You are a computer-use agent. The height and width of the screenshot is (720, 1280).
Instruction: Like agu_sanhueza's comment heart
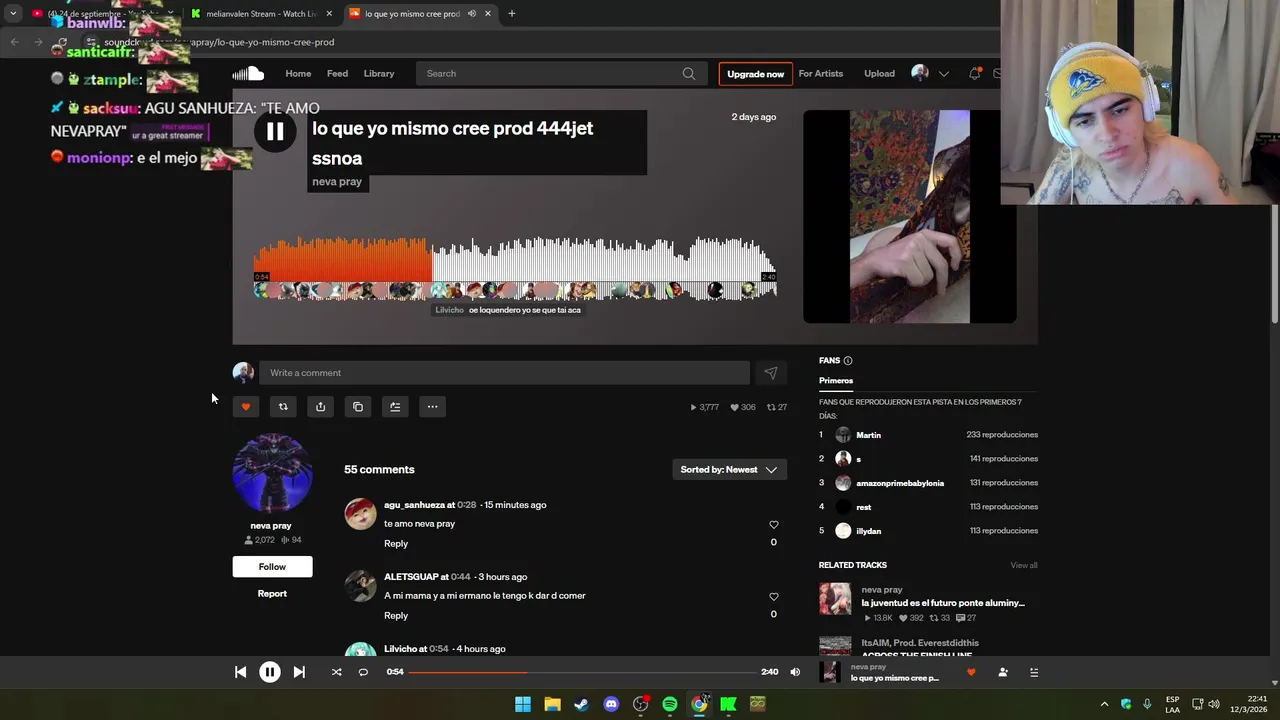[773, 525]
